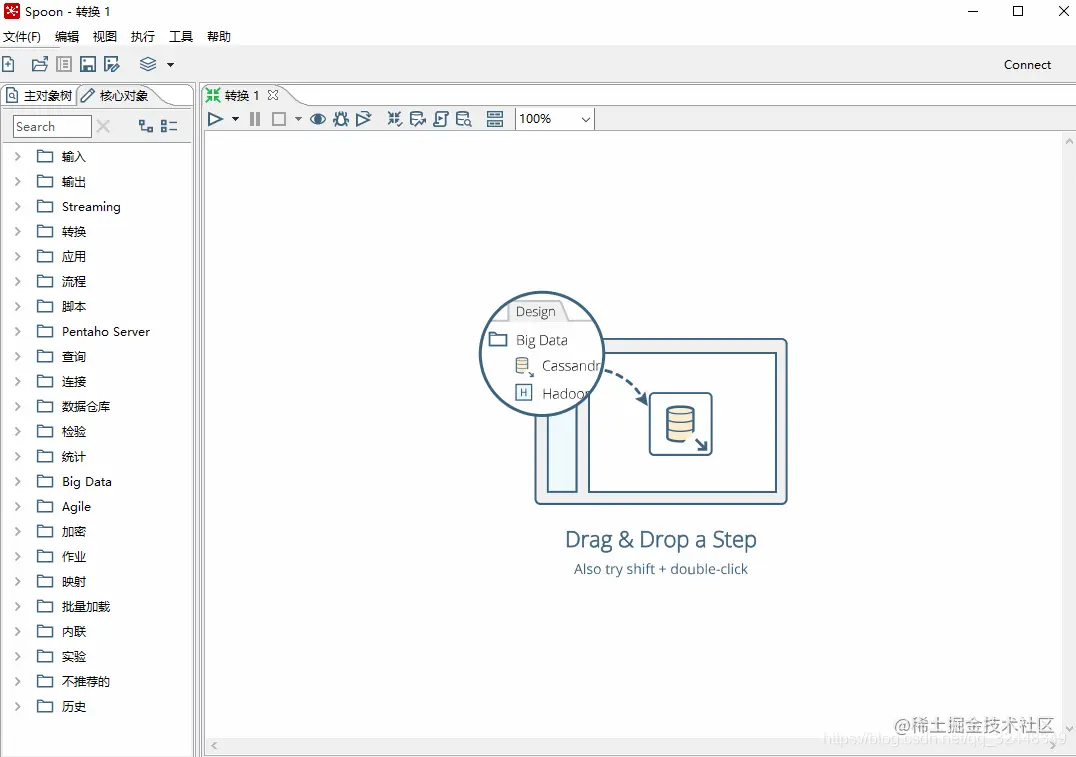Open the 执行 menu
The image size is (1076, 757).
(x=143, y=36)
